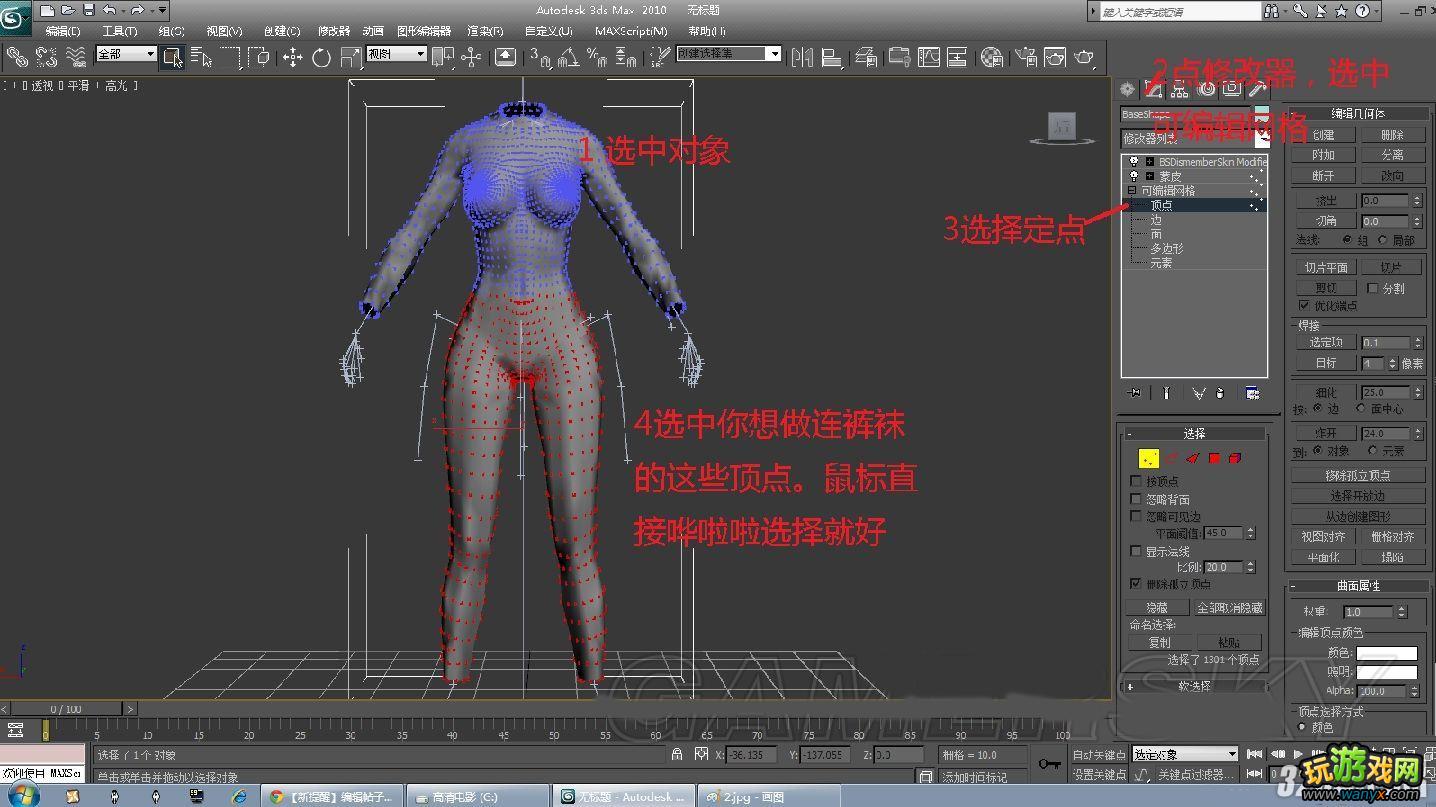Expand the 软选择 rollout
This screenshot has width=1436, height=807.
1194,686
